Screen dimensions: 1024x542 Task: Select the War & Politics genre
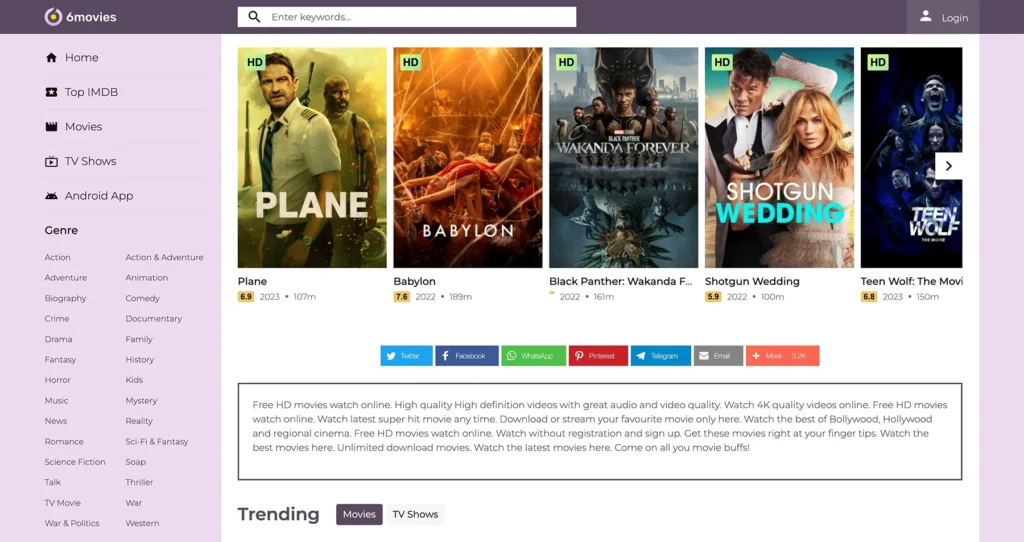click(x=72, y=524)
